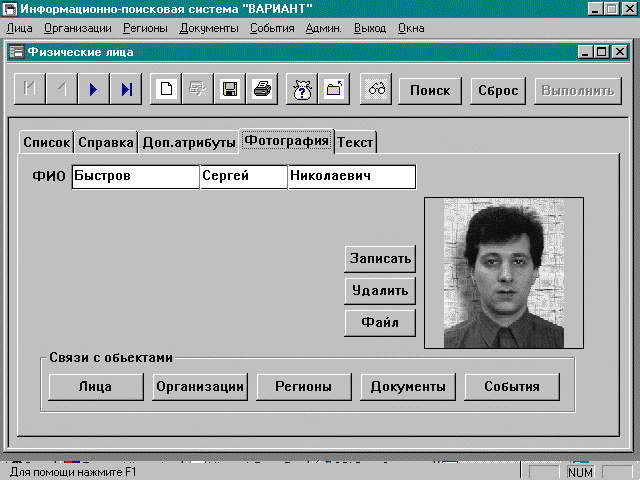640x480 pixels.
Task: Create a new blank record
Action: pyautogui.click(x=166, y=90)
